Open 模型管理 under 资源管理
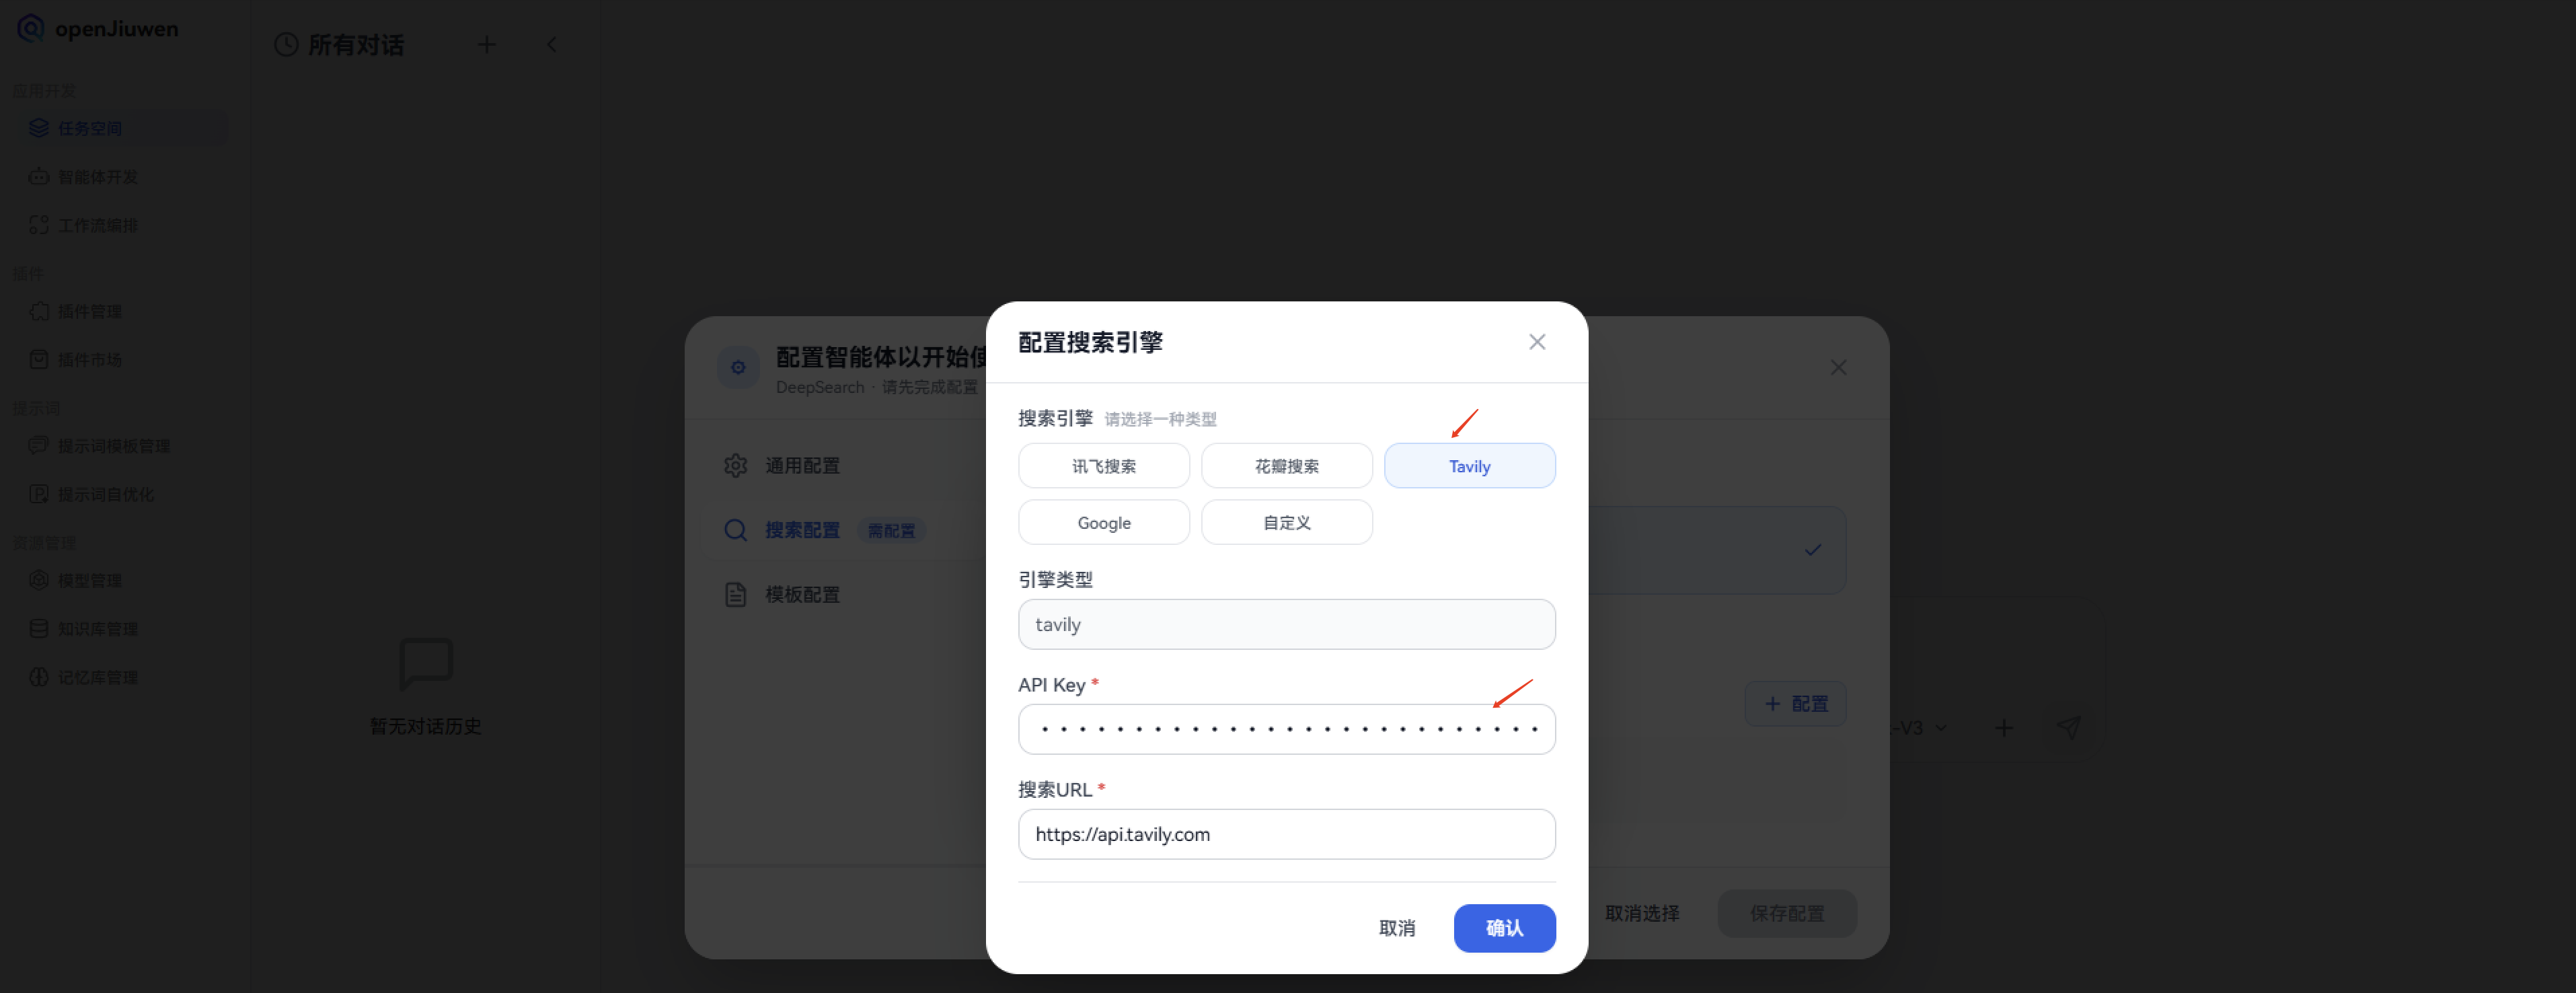The height and width of the screenshot is (993, 2576). click(38, 579)
